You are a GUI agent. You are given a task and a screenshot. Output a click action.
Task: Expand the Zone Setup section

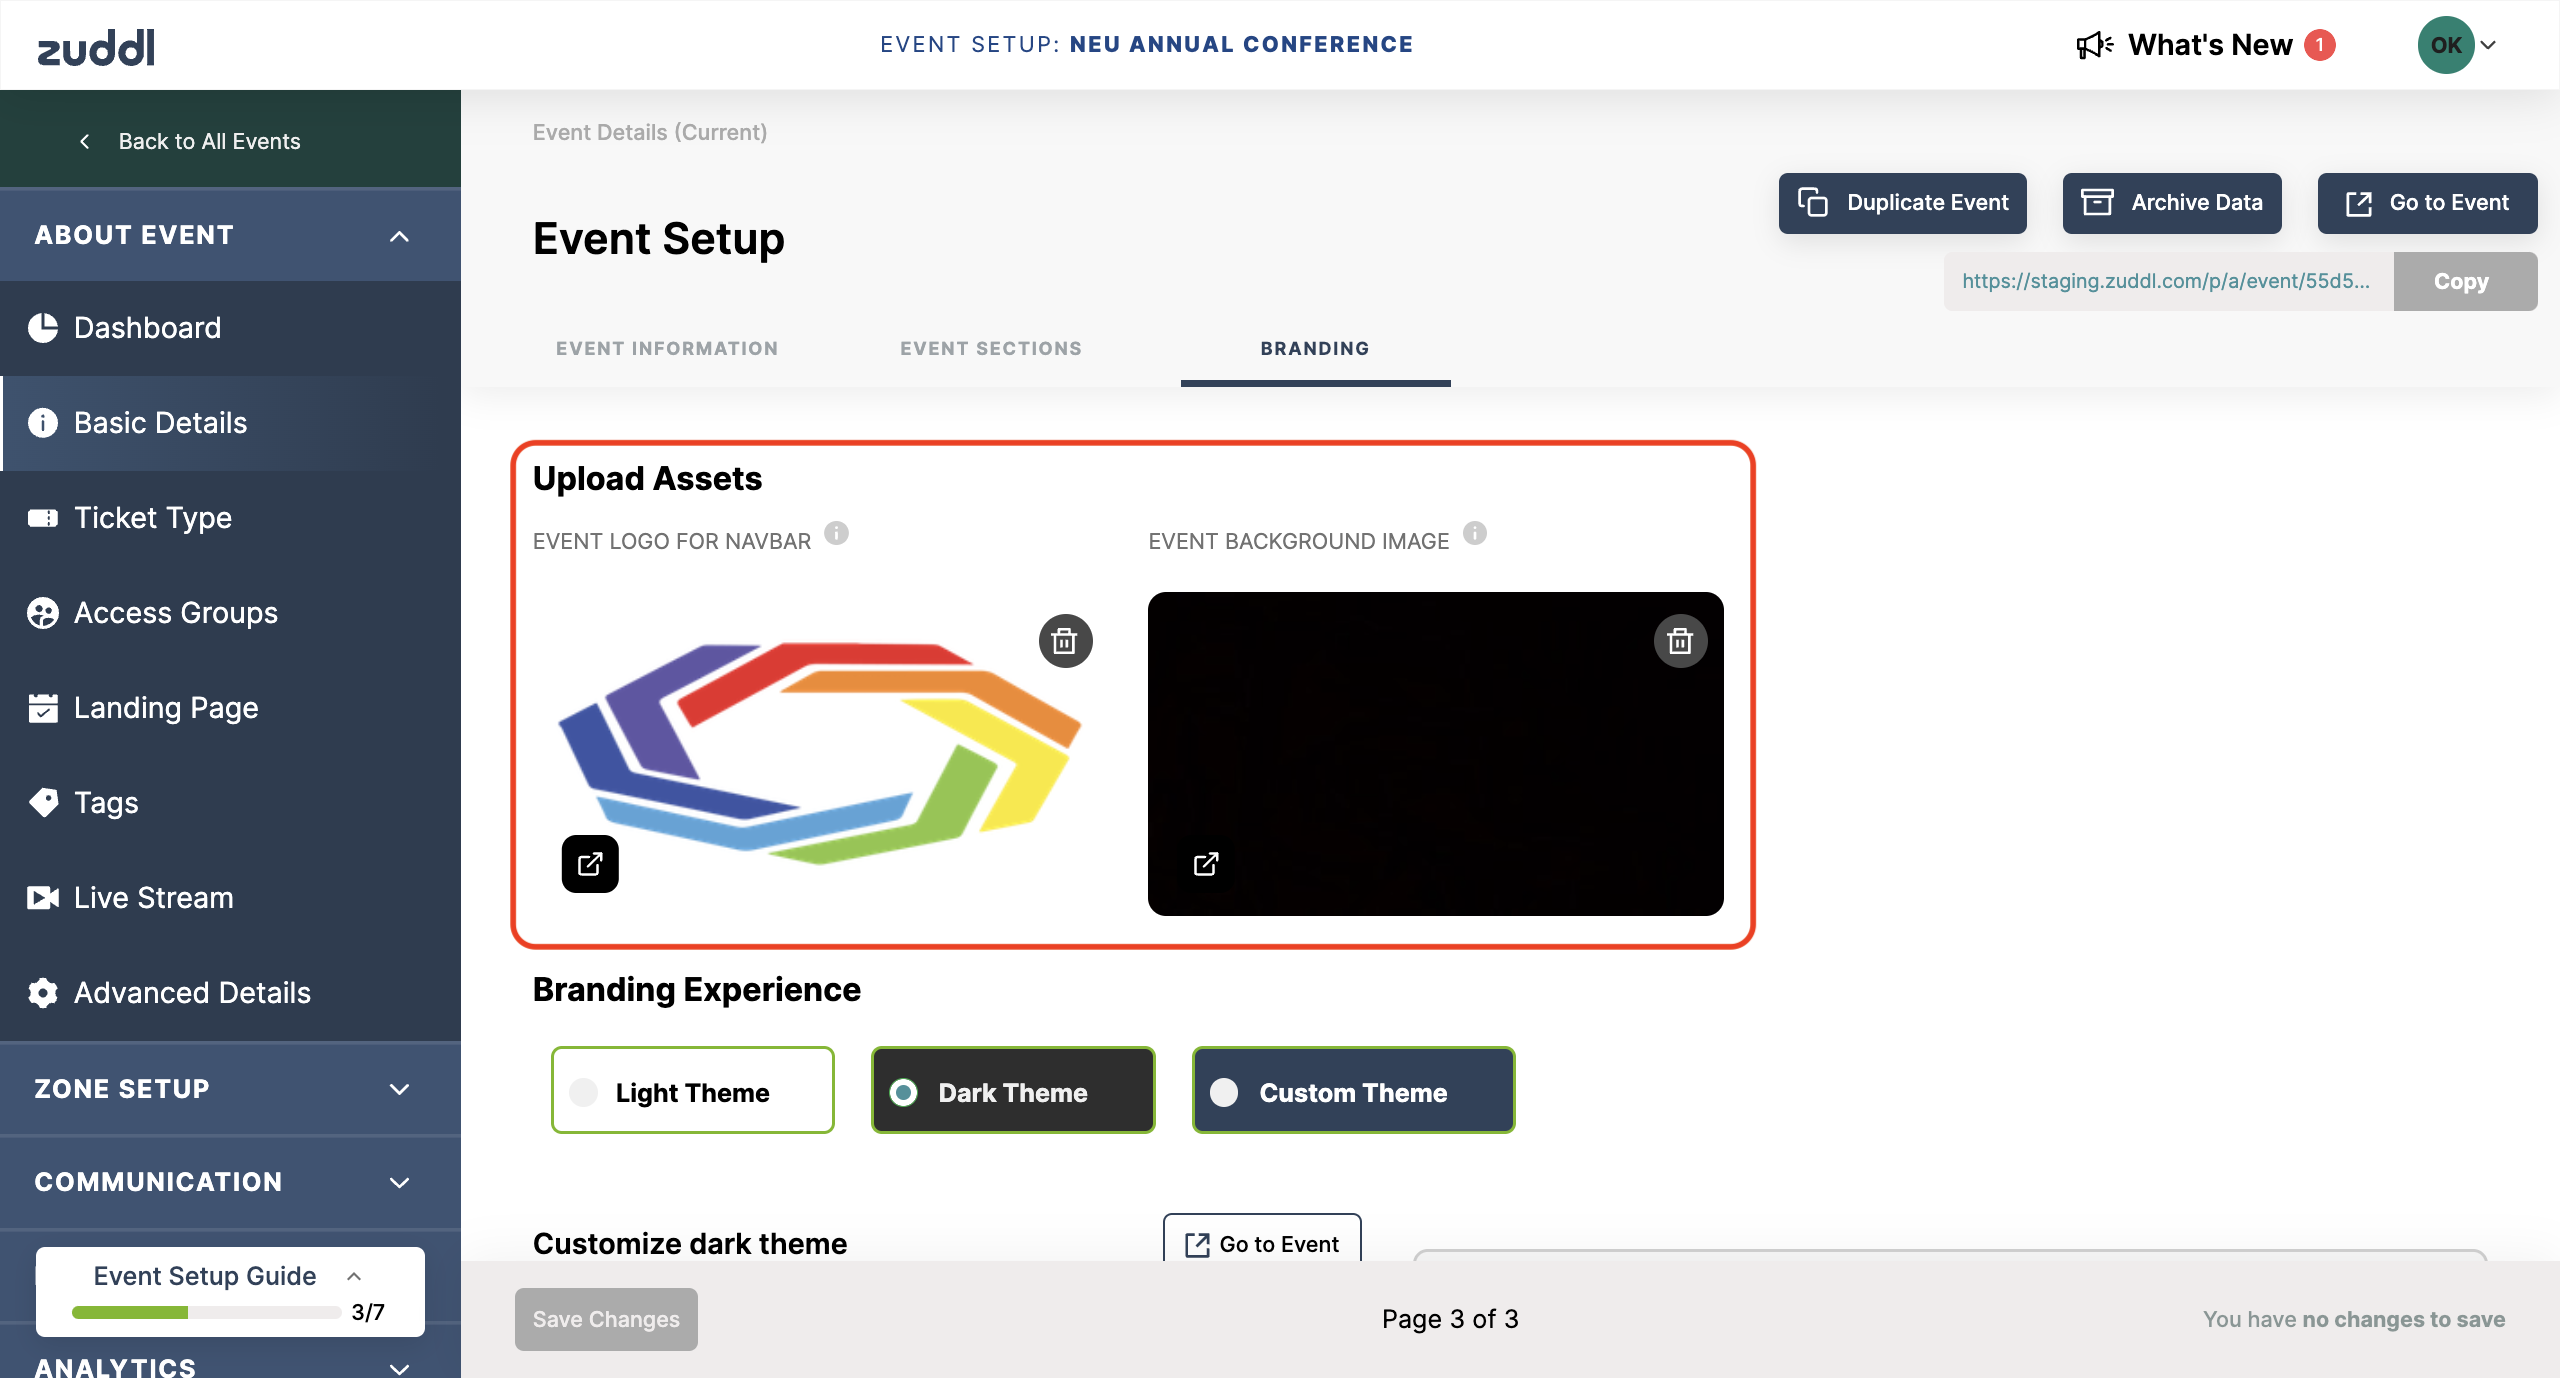coord(399,1089)
